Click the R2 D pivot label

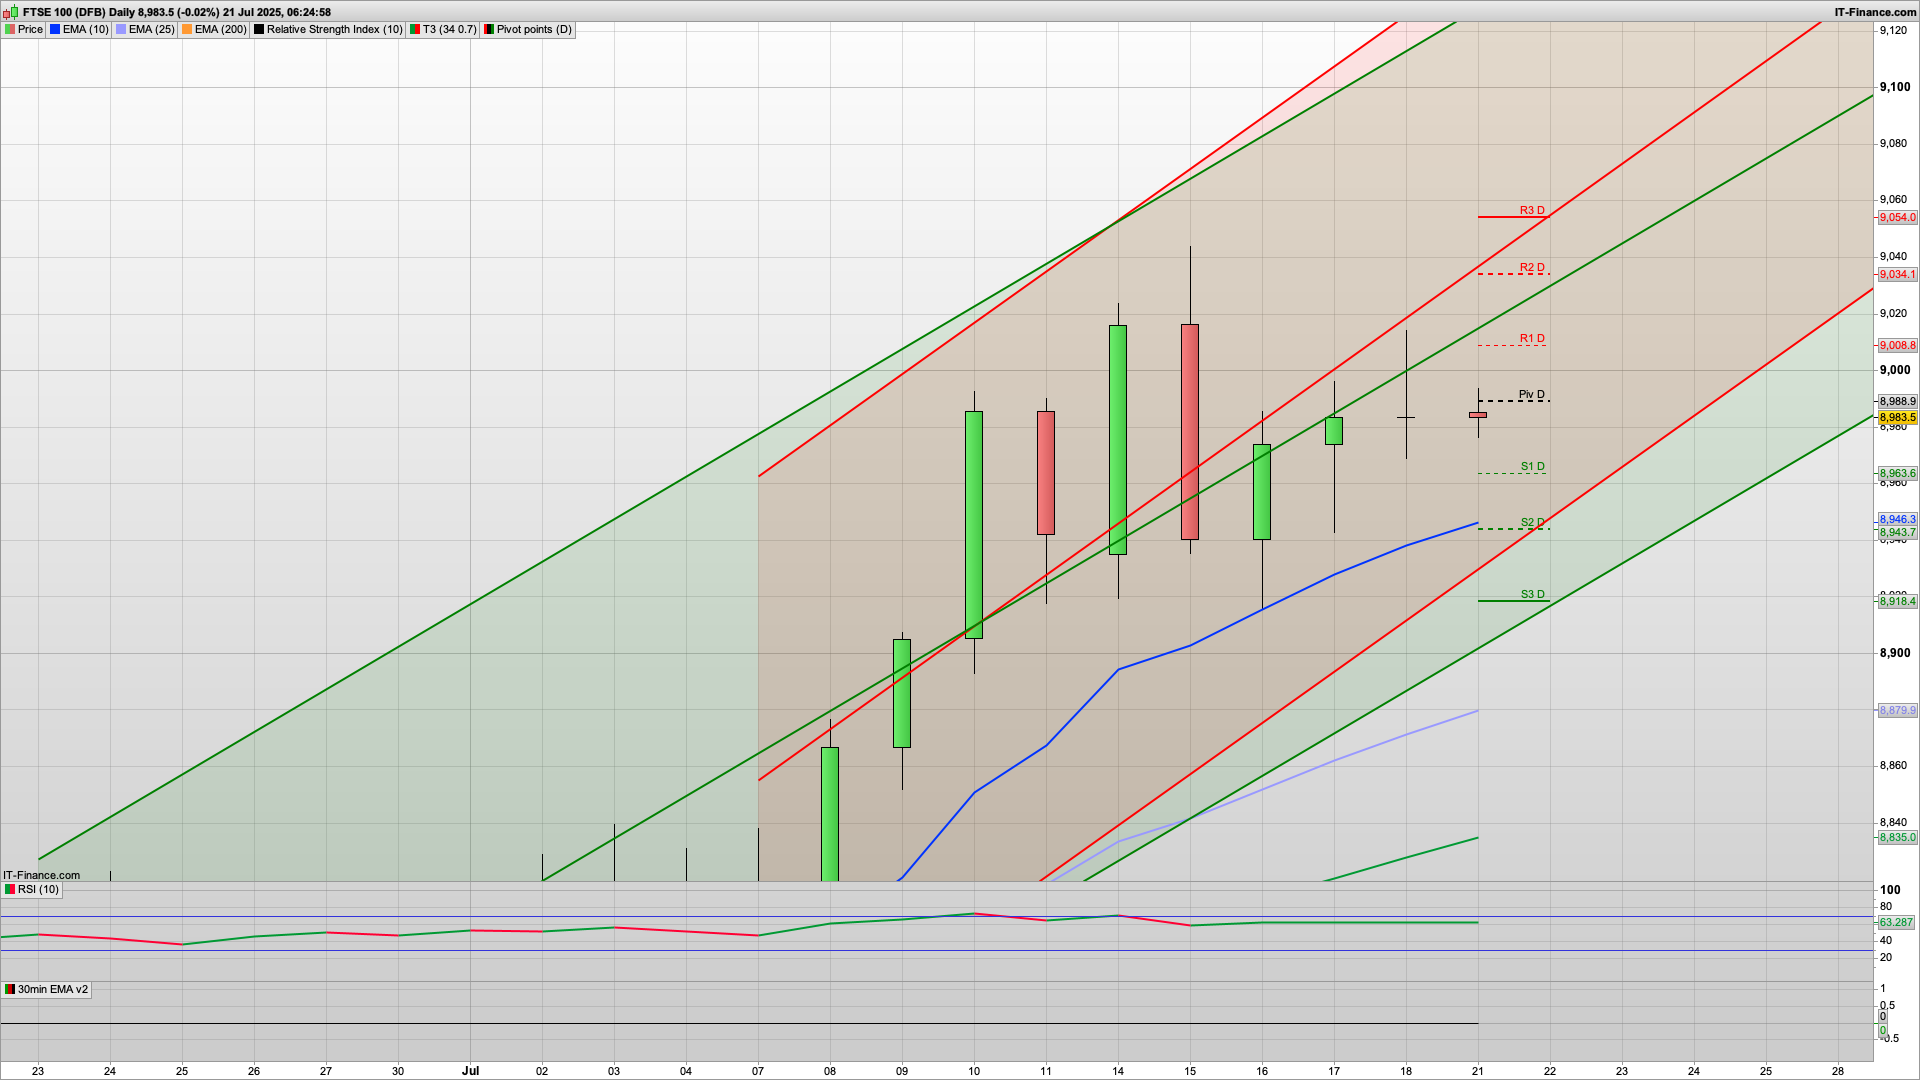[1532, 268]
